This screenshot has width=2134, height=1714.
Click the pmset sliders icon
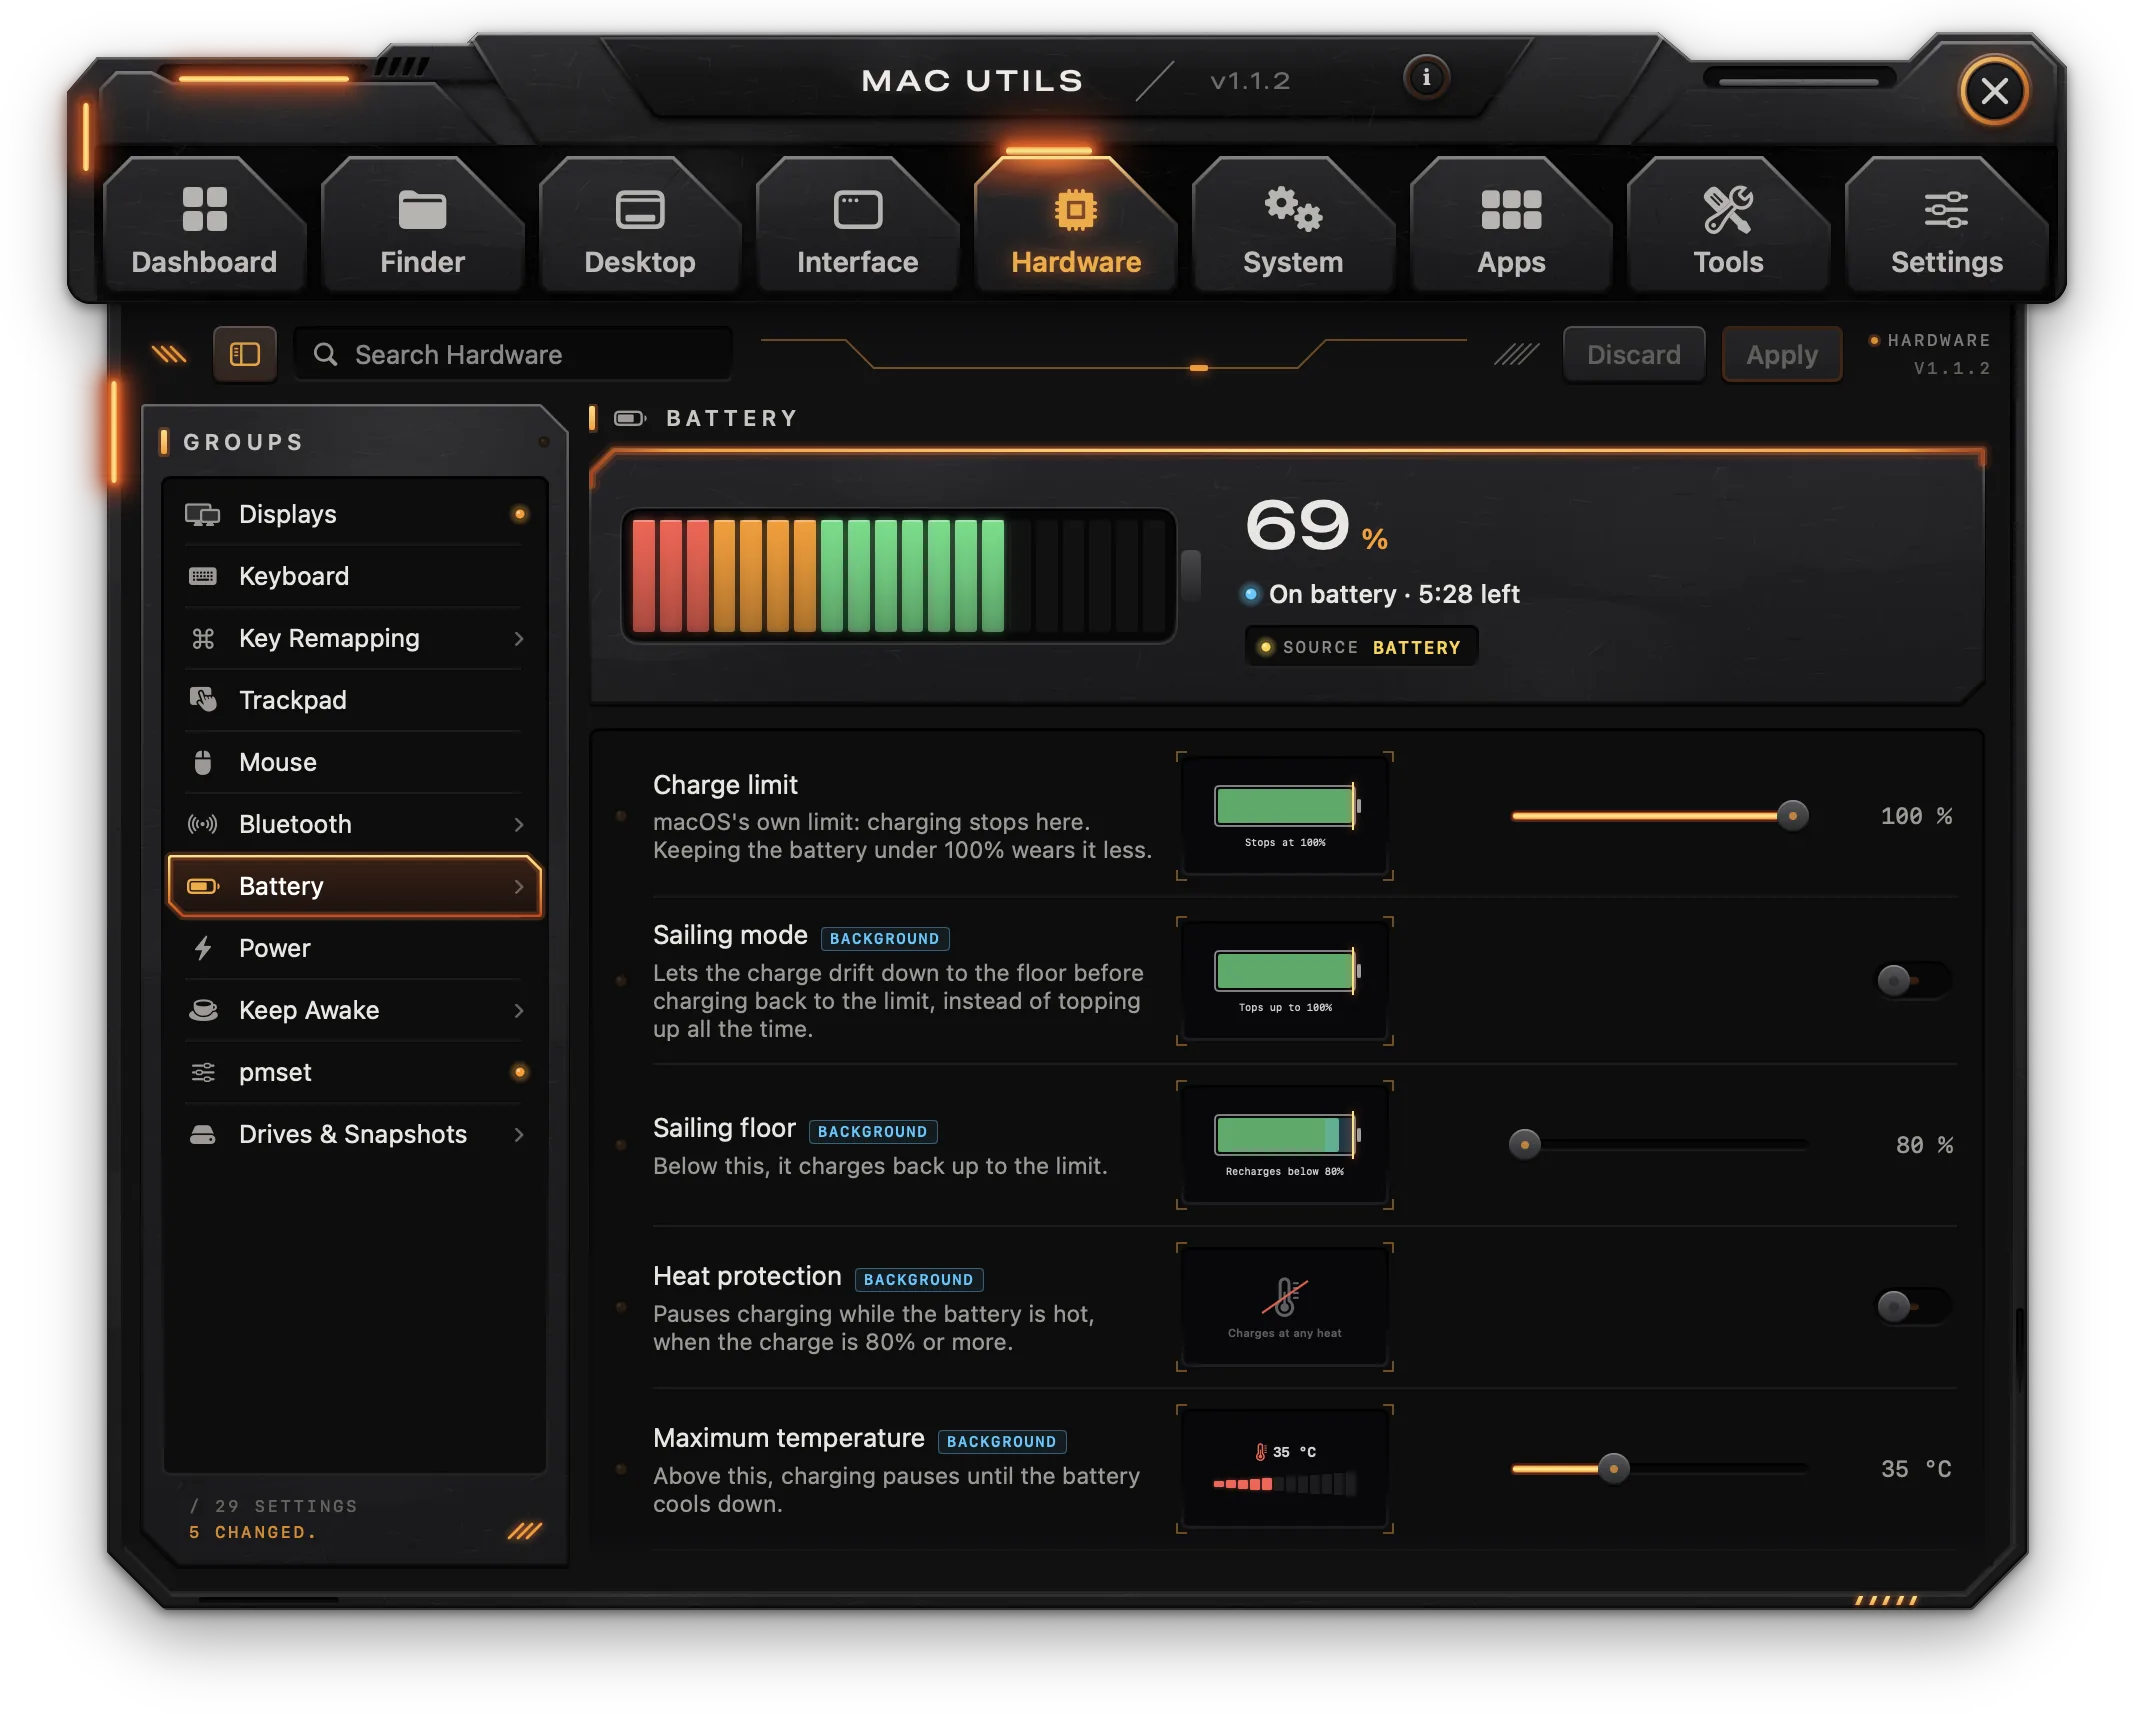(203, 1072)
